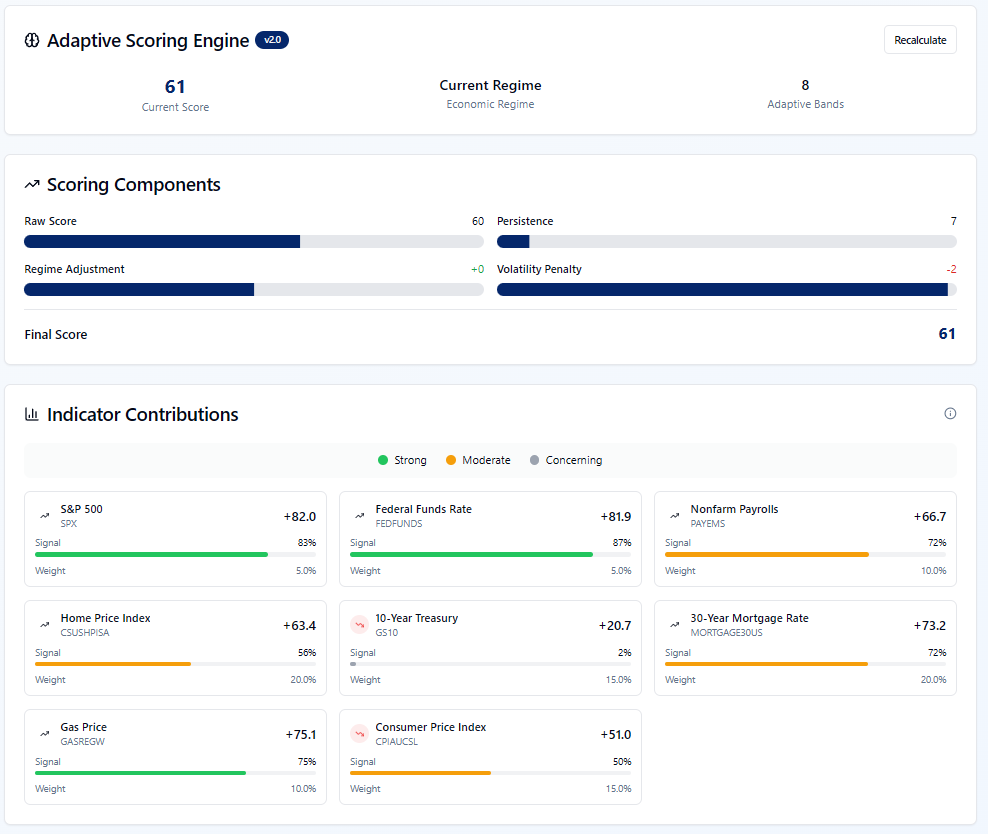This screenshot has height=834, width=988.
Task: Click the trend icon beside Scoring Components
Action: pyautogui.click(x=32, y=184)
